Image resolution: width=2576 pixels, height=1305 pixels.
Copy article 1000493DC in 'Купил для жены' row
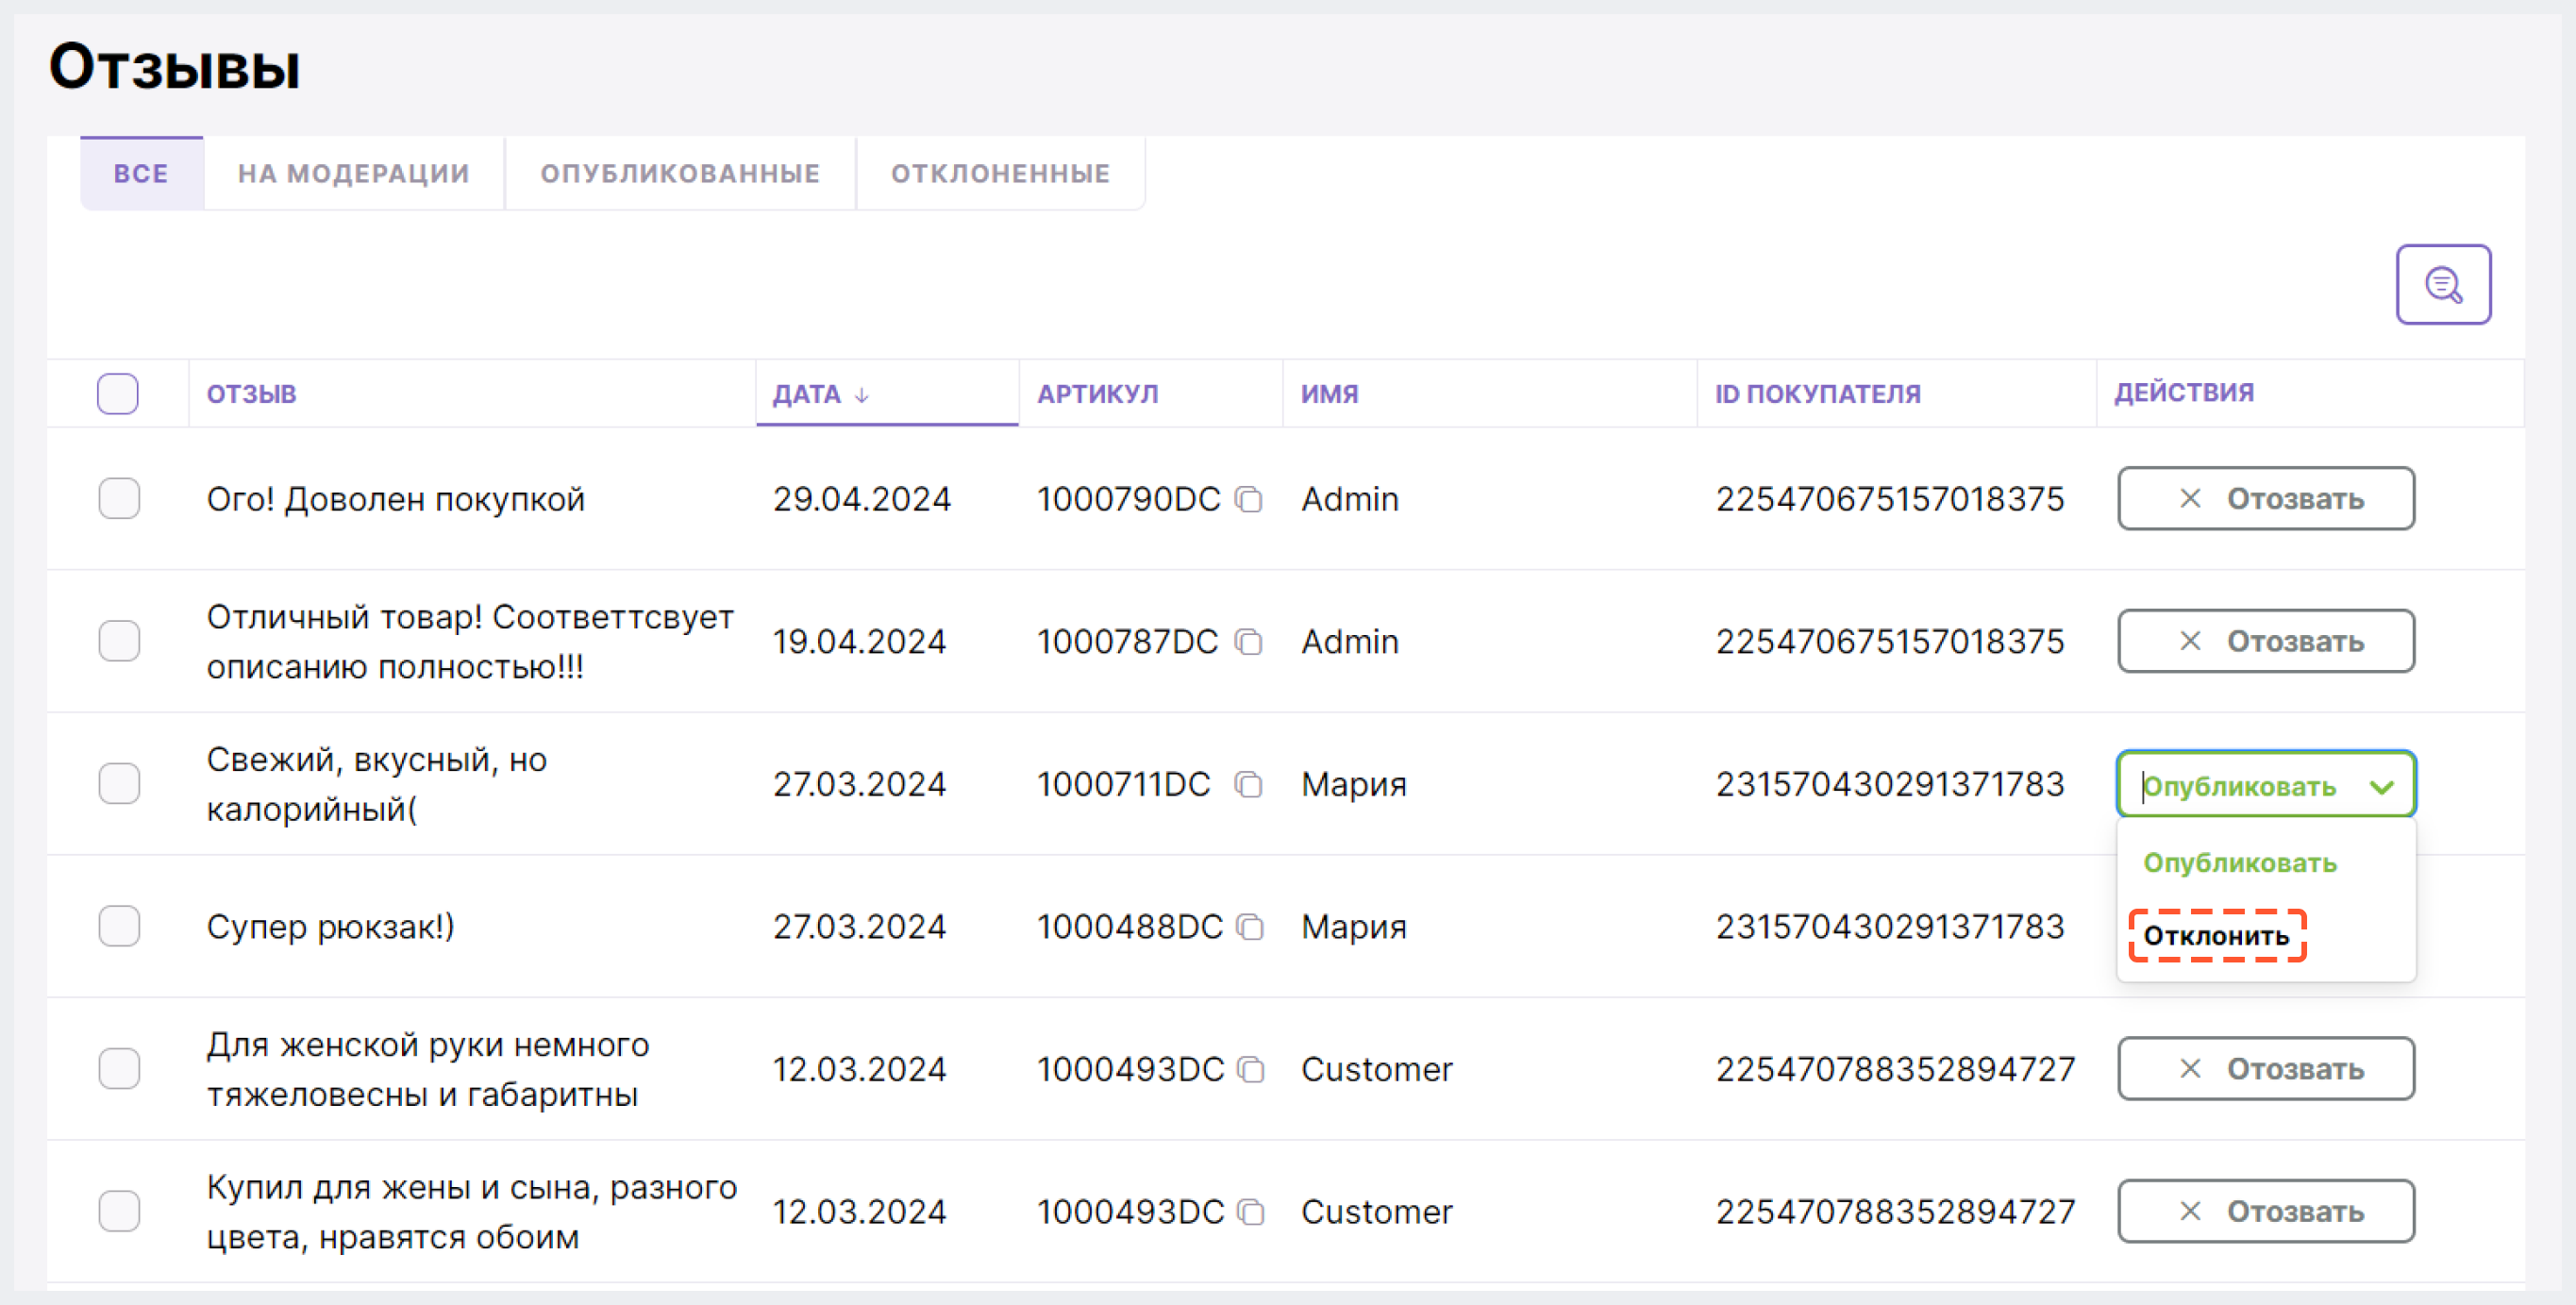[x=1251, y=1212]
